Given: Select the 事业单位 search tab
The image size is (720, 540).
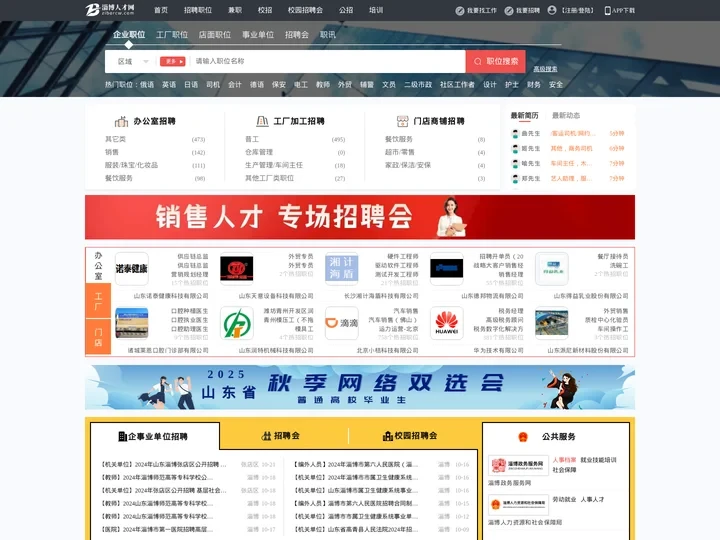Looking at the screenshot, I should click(258, 34).
